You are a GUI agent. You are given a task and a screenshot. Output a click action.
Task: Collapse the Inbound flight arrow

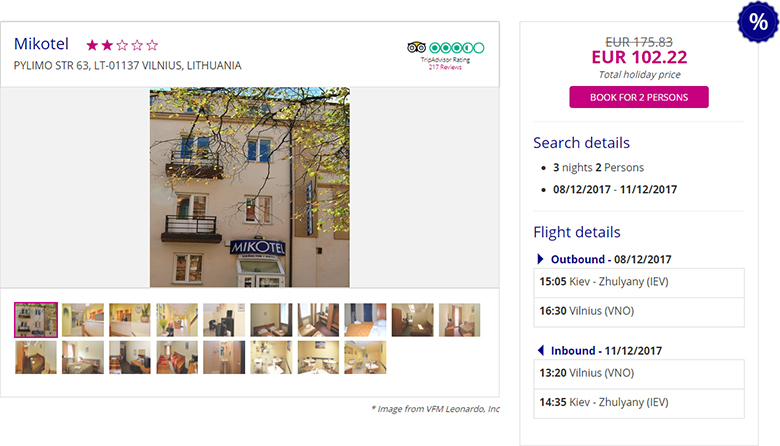[540, 351]
